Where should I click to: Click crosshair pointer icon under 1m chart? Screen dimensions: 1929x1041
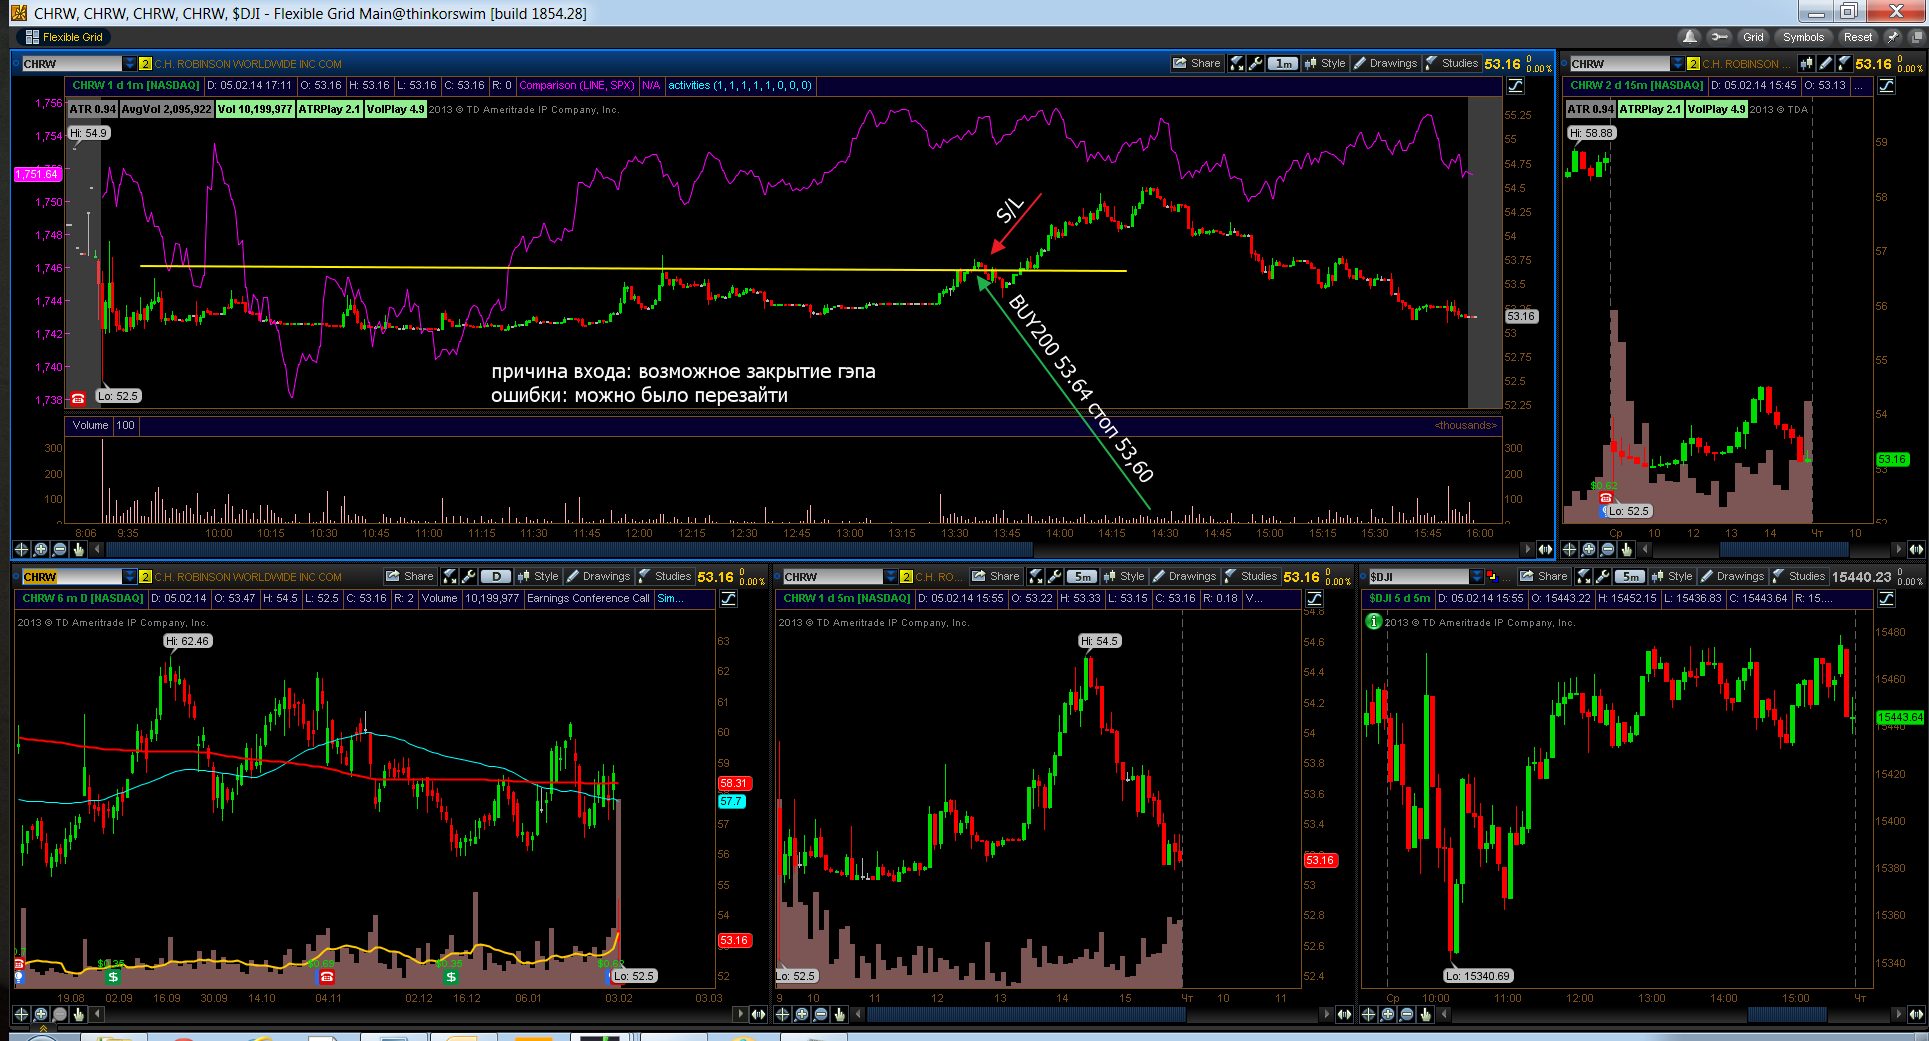(x=21, y=549)
